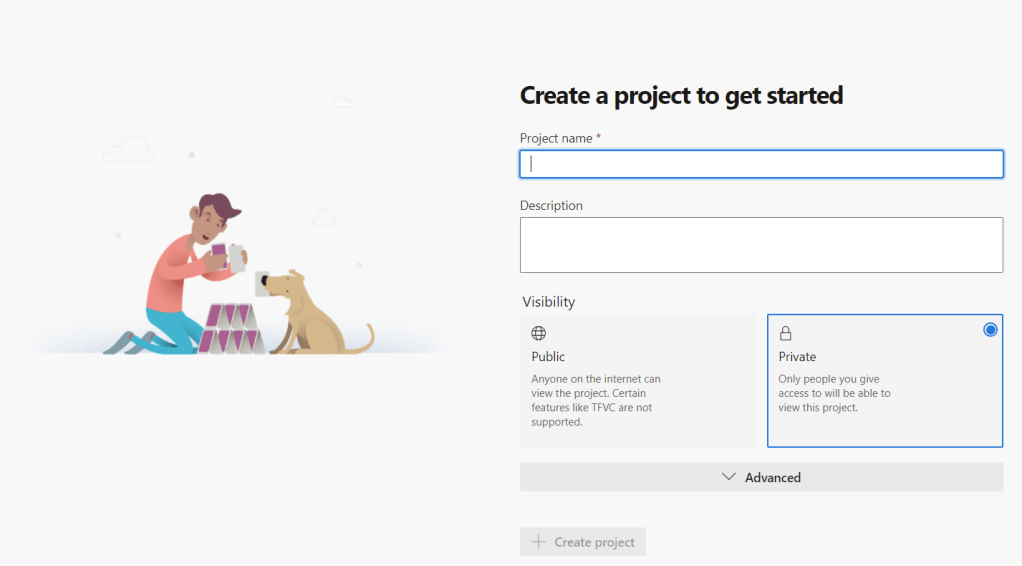Choose the Public visibility label
Image resolution: width=1022 pixels, height=566 pixels.
point(548,357)
